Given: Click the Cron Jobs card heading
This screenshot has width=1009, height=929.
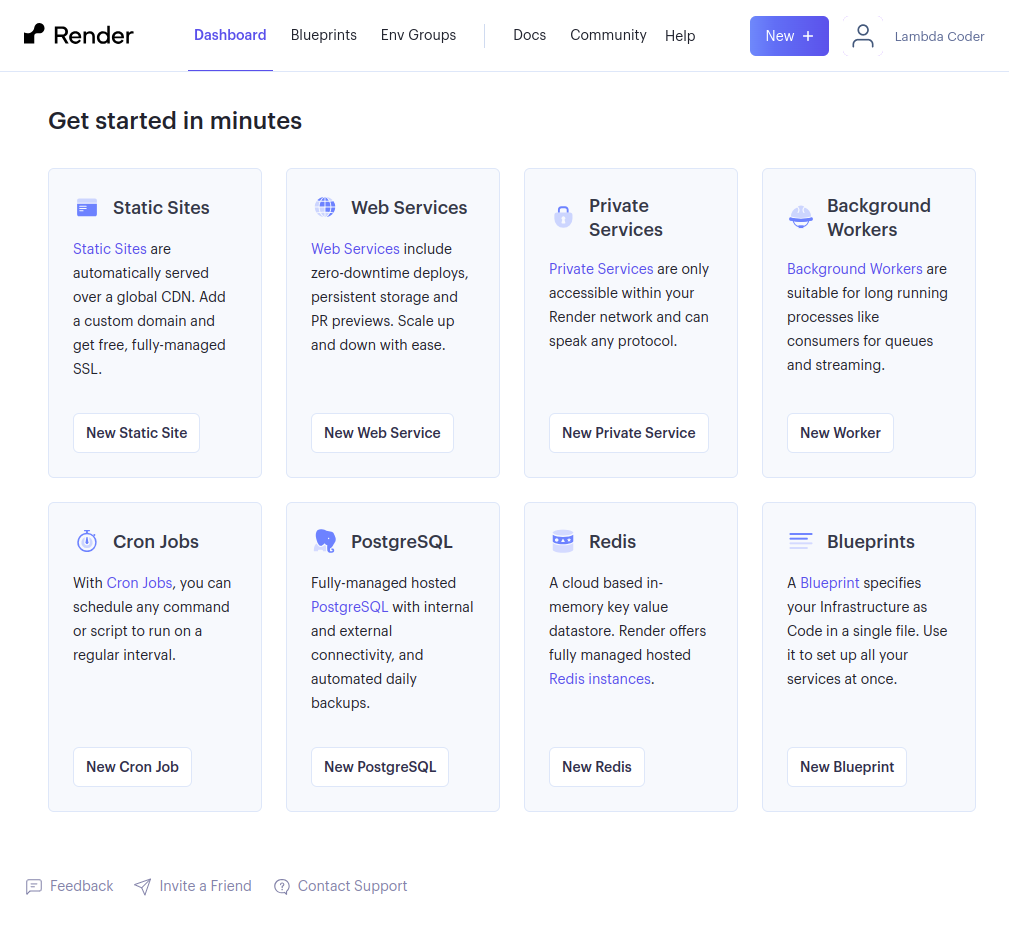Looking at the screenshot, I should click(156, 542).
